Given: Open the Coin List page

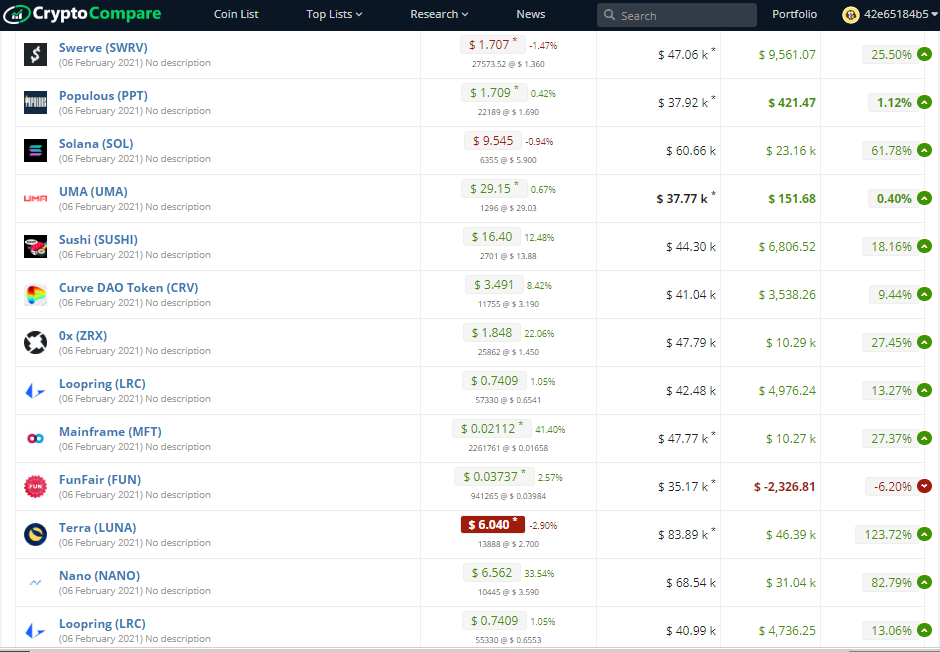Looking at the screenshot, I should [236, 14].
